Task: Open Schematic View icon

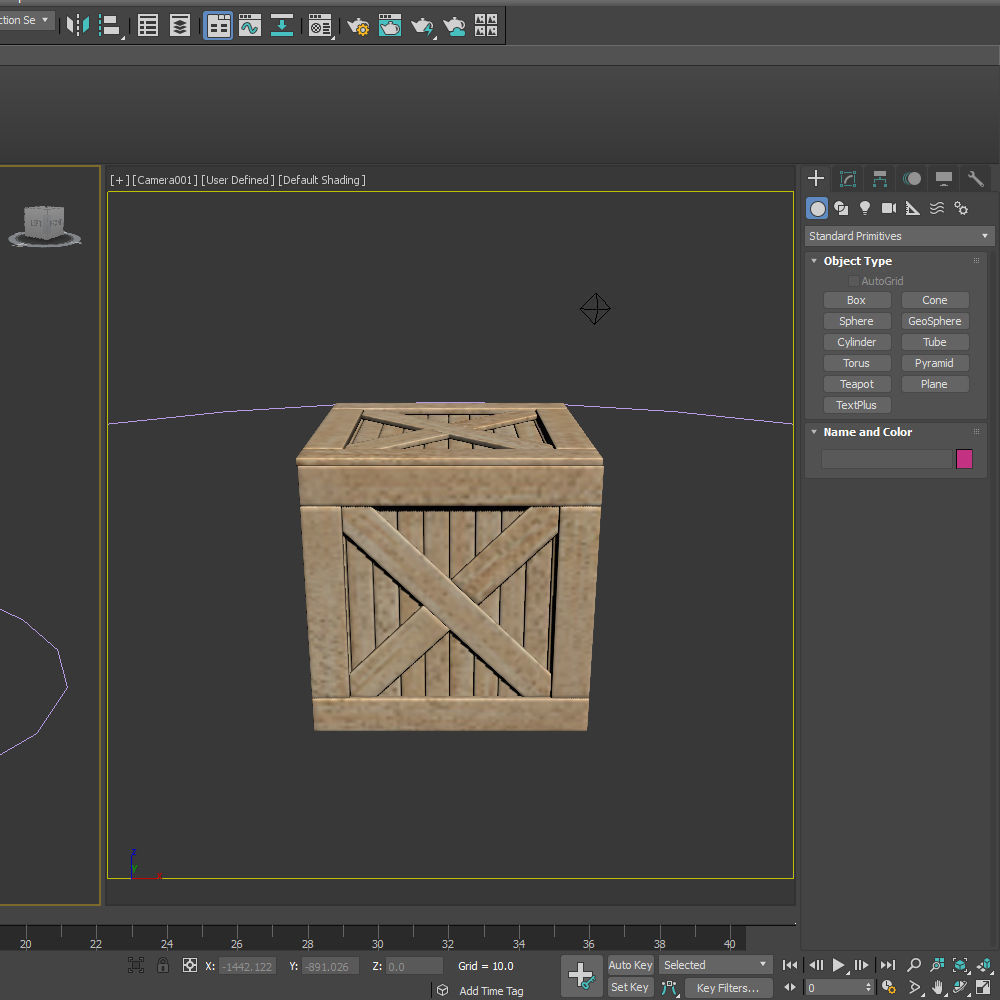Action: tap(281, 26)
